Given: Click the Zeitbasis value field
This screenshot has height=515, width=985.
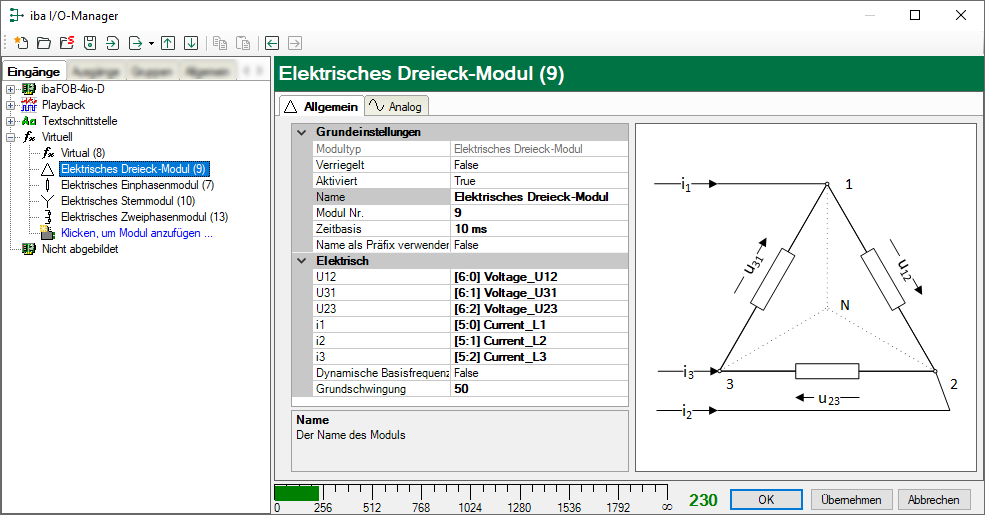Looking at the screenshot, I should 539,229.
